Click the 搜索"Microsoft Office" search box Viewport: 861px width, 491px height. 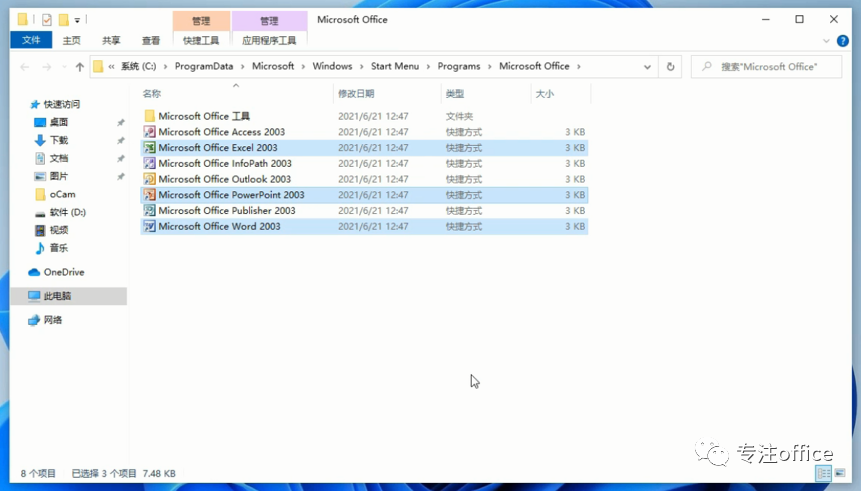click(x=766, y=66)
